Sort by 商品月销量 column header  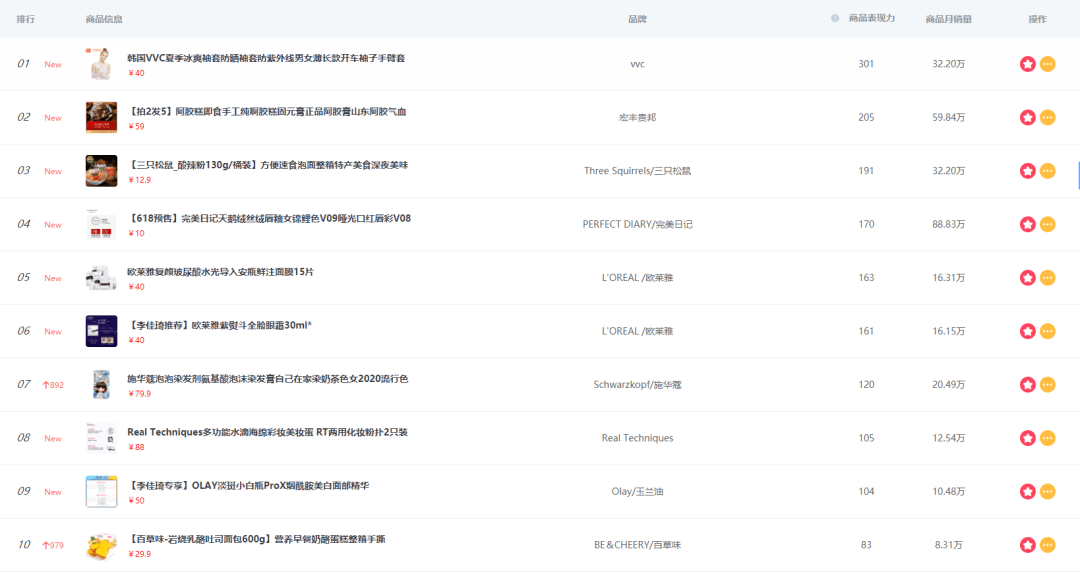click(x=948, y=19)
